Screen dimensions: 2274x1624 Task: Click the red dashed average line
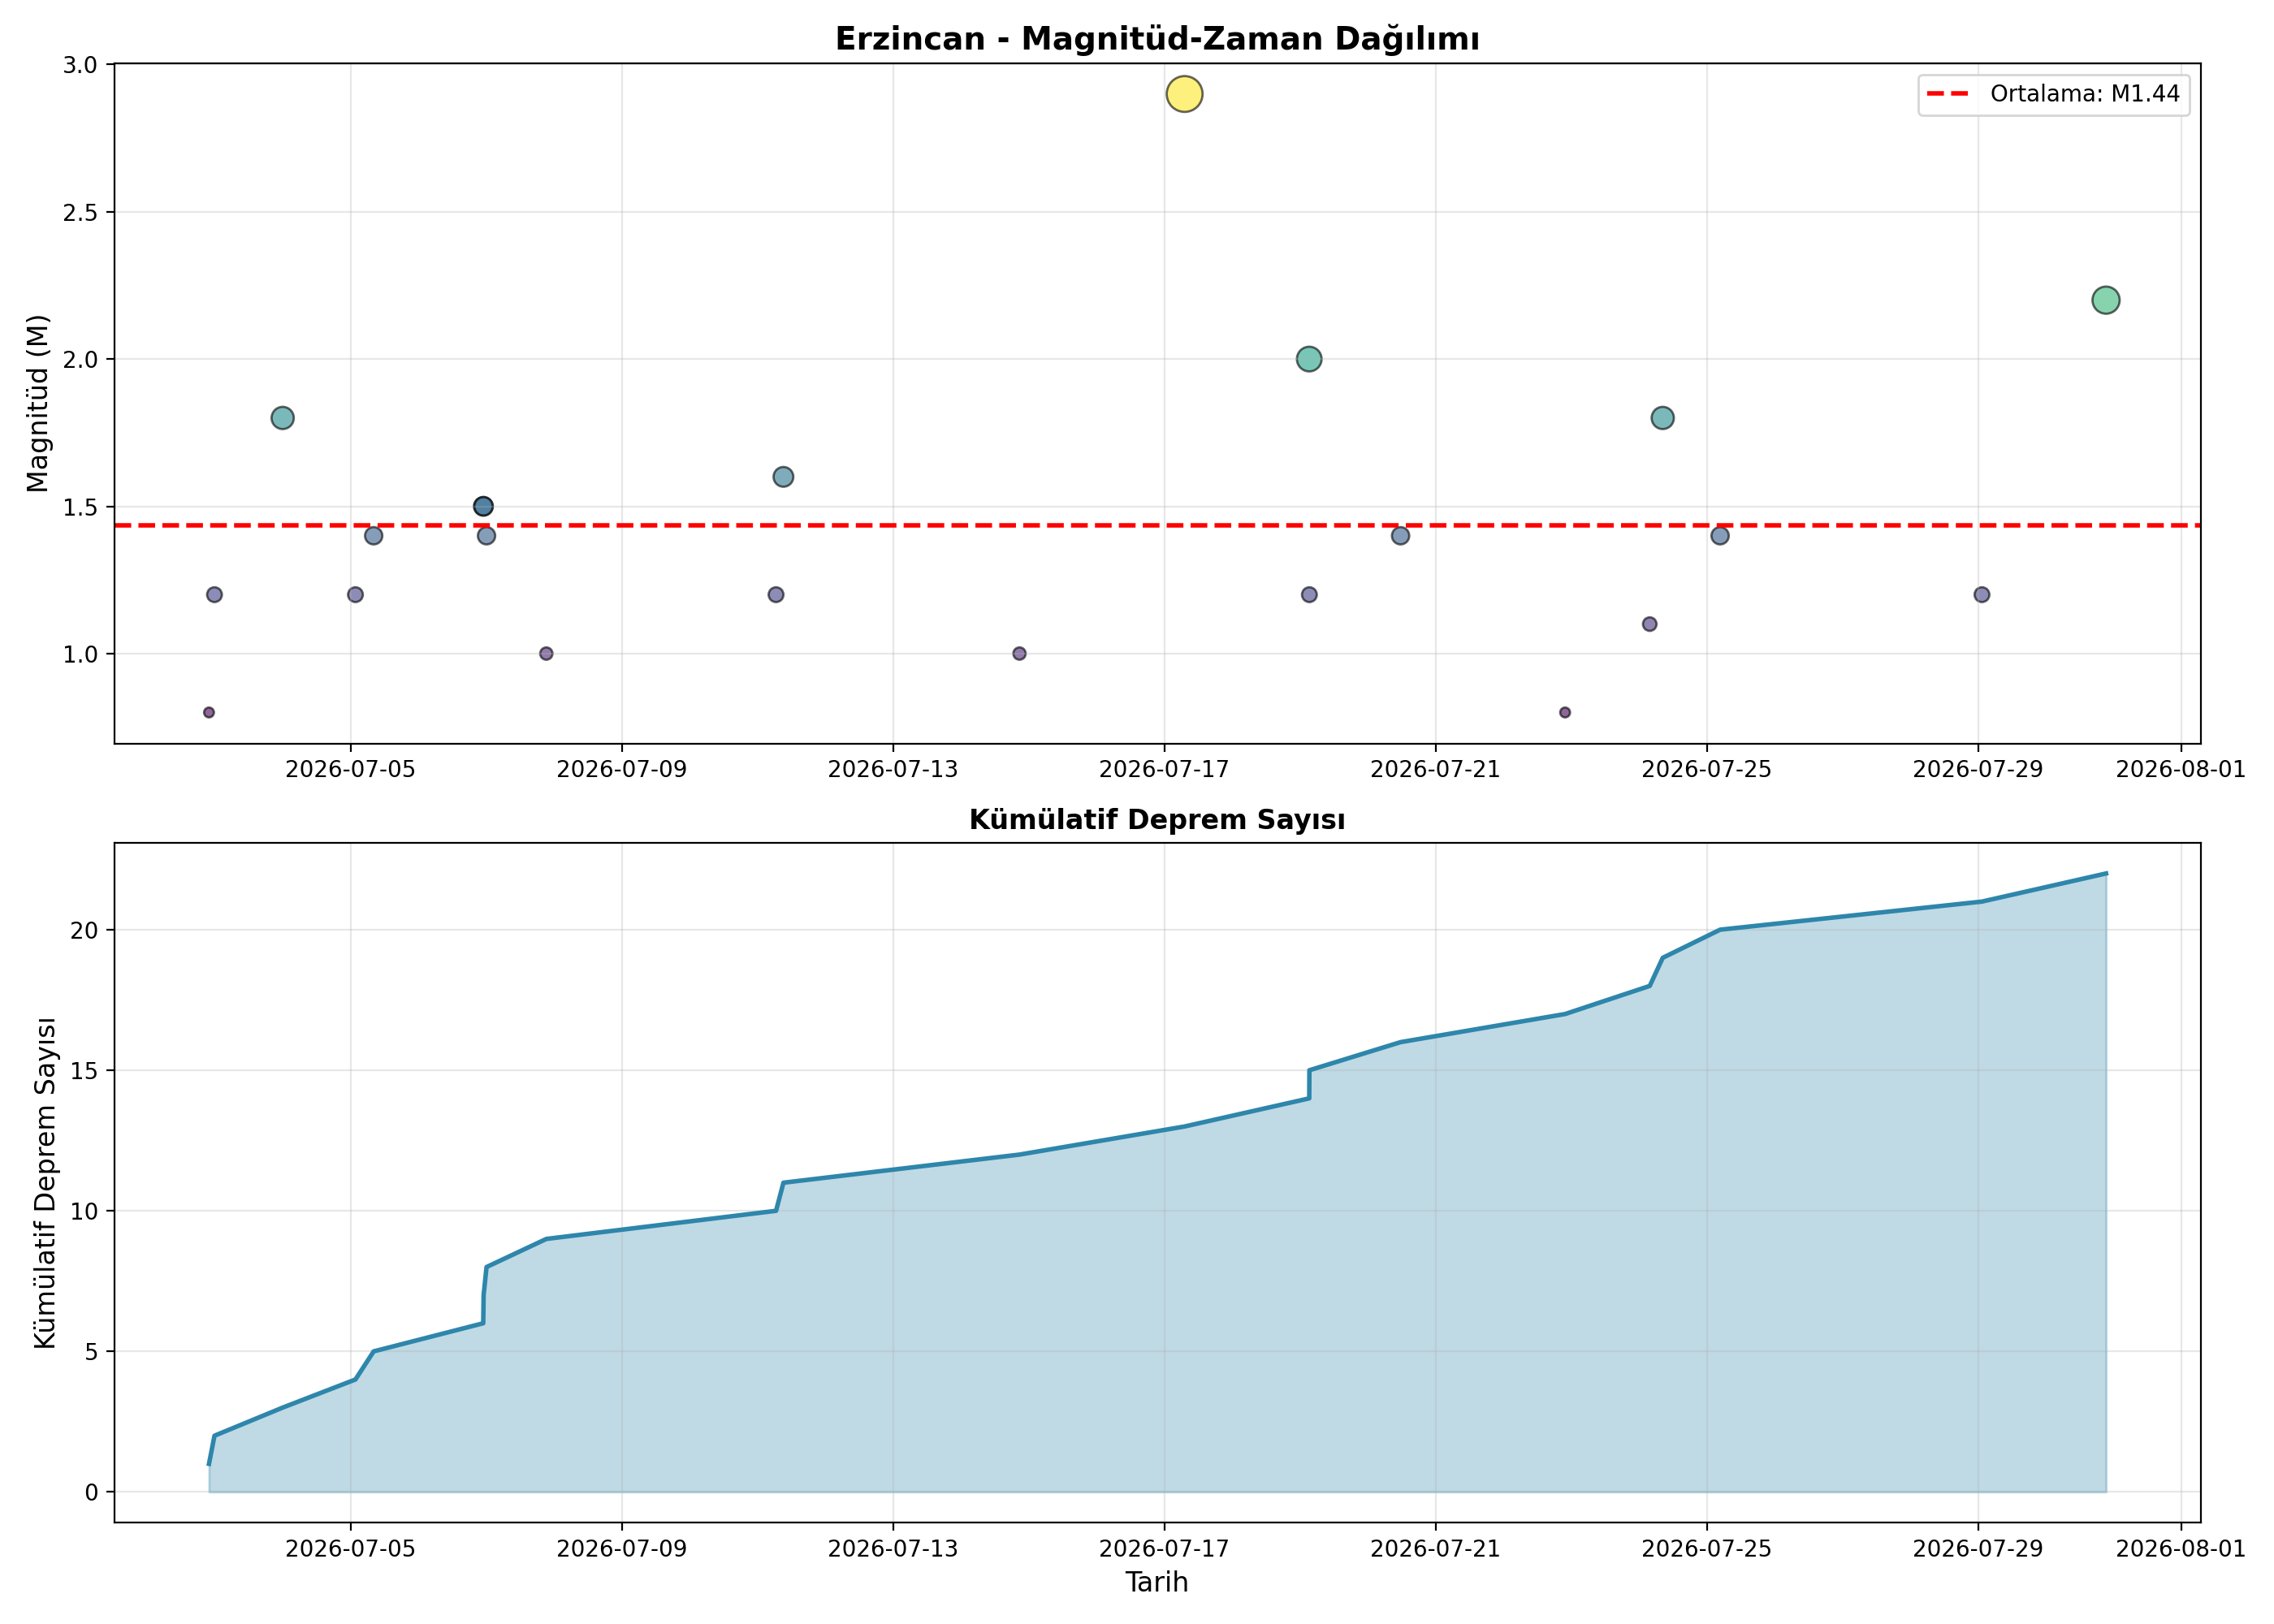tap(1157, 525)
